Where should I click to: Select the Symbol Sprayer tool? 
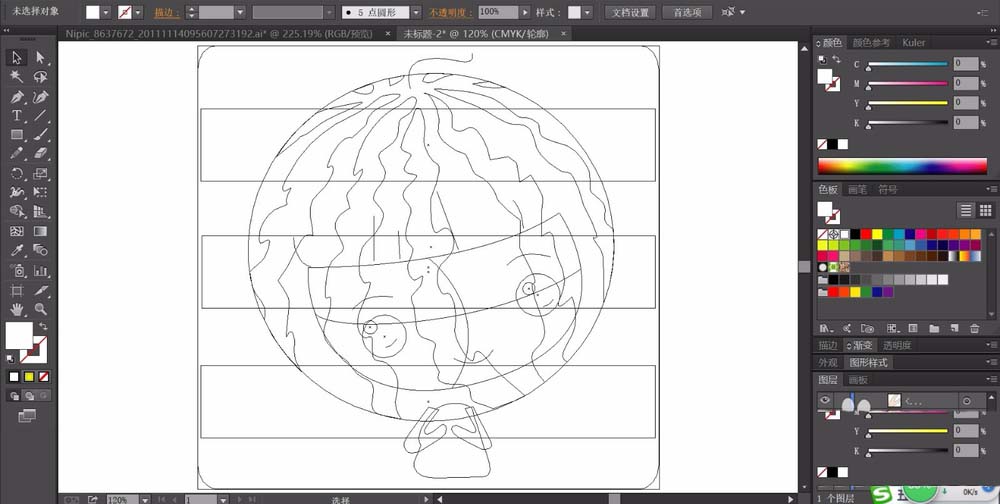click(x=17, y=271)
